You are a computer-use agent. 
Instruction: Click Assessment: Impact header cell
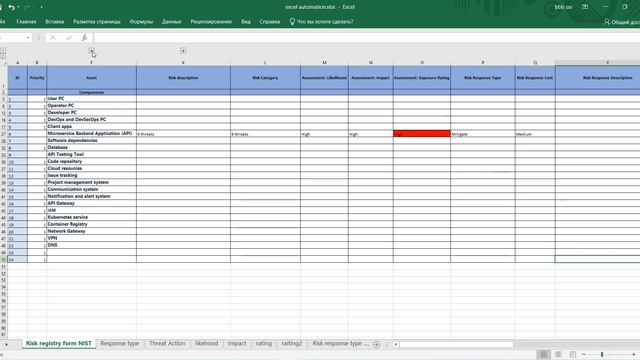[x=371, y=78]
